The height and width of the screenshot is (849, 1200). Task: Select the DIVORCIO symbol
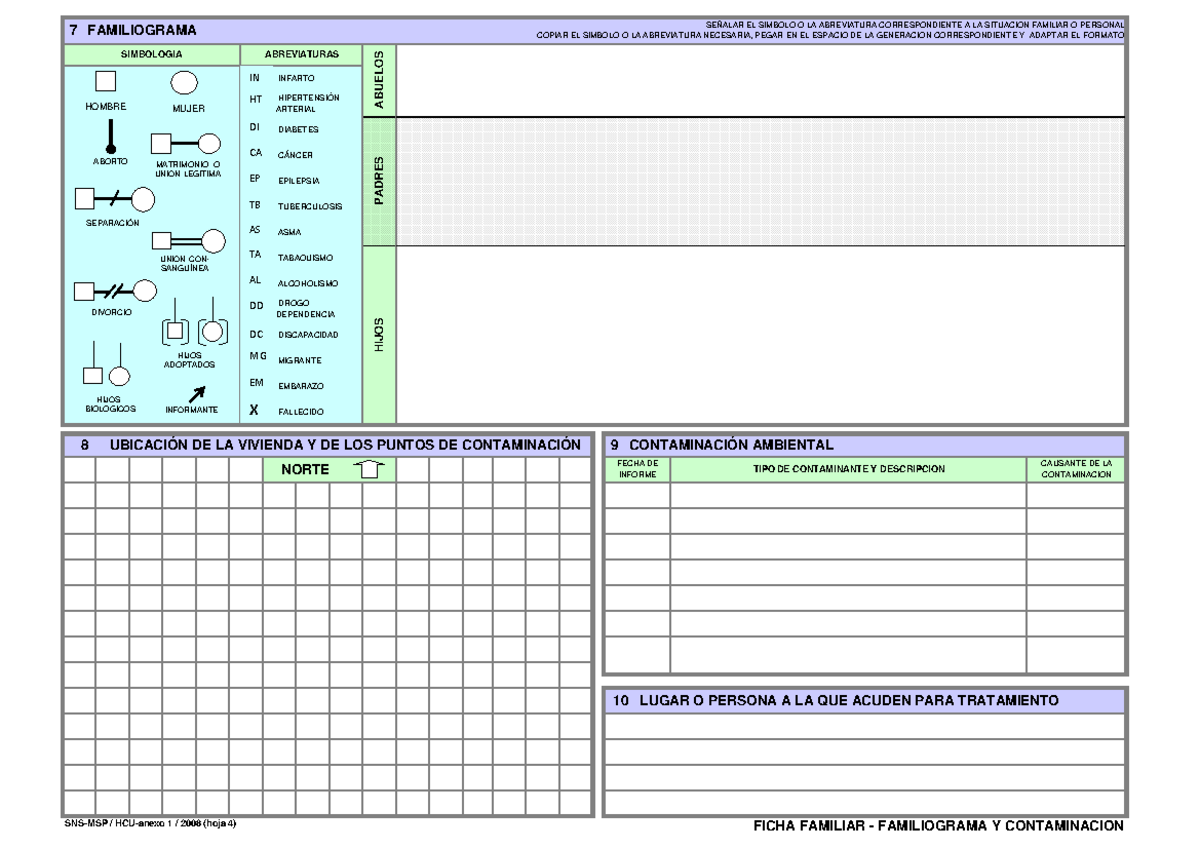click(116, 291)
